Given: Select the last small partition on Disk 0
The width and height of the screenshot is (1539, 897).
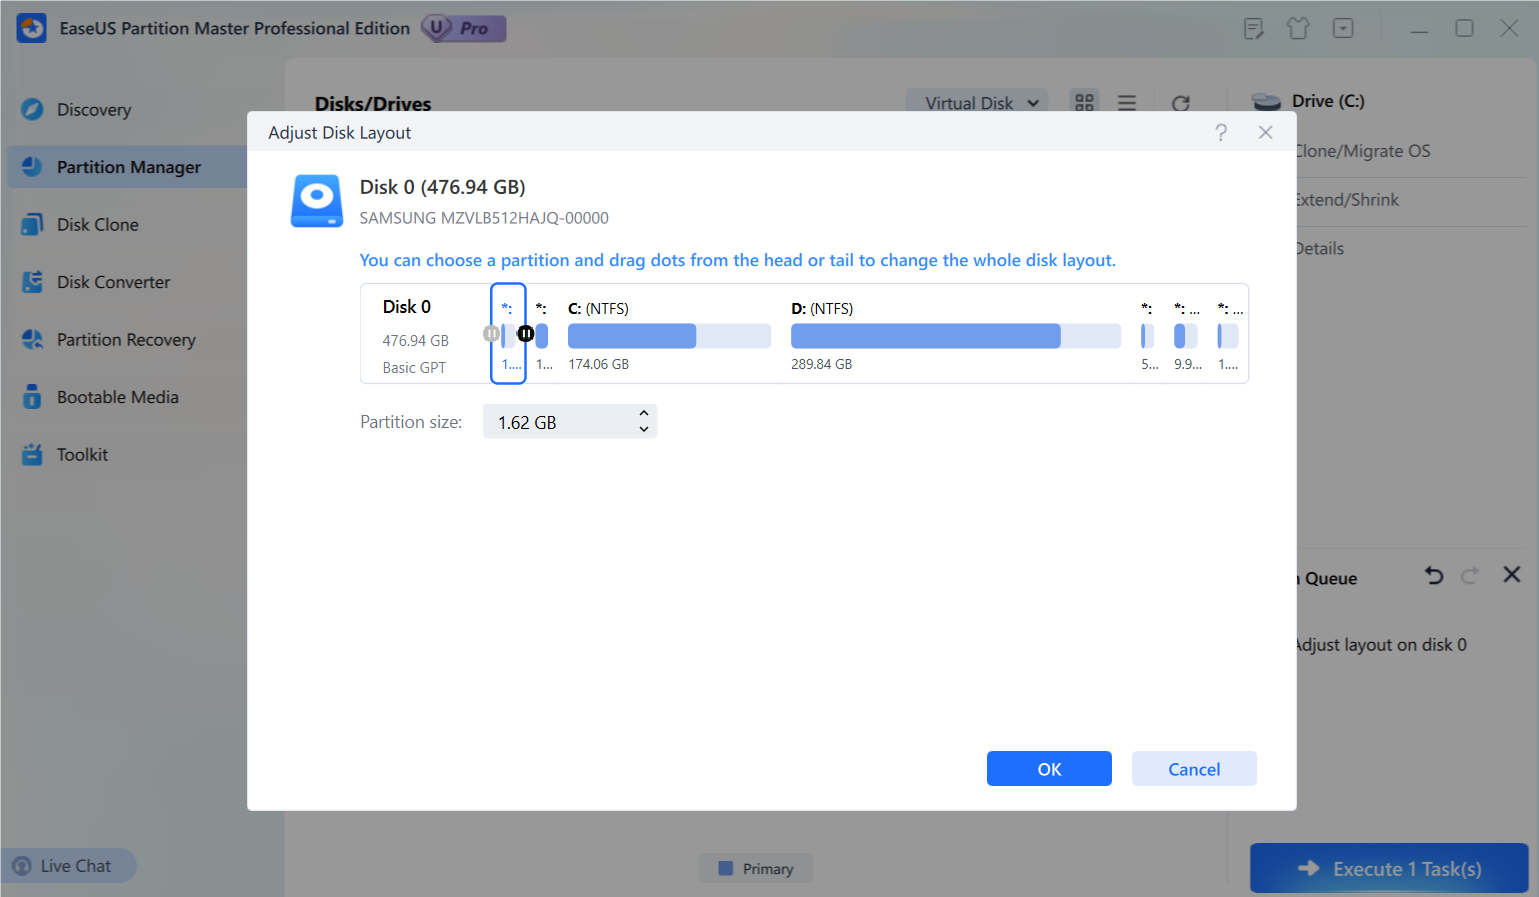Looking at the screenshot, I should [x=1229, y=335].
